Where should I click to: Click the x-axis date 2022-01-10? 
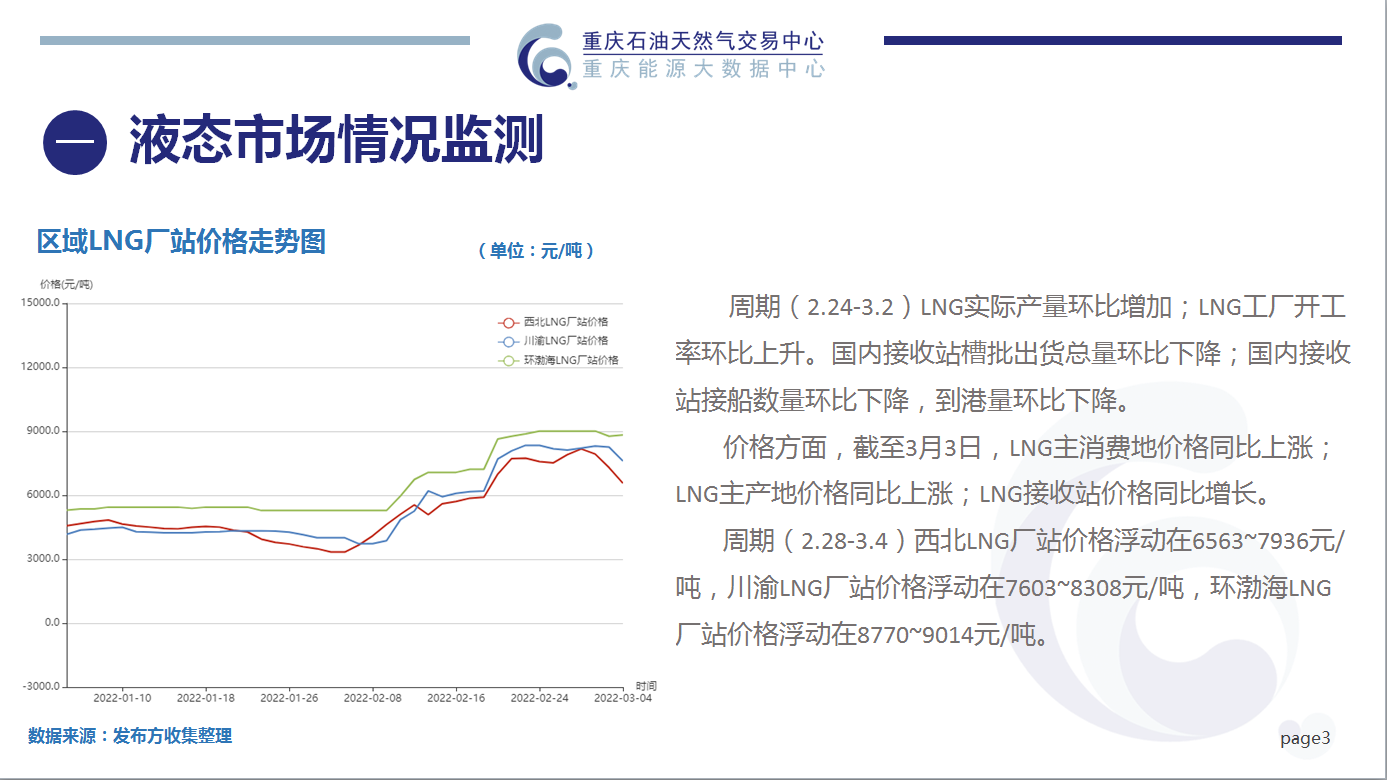point(122,698)
